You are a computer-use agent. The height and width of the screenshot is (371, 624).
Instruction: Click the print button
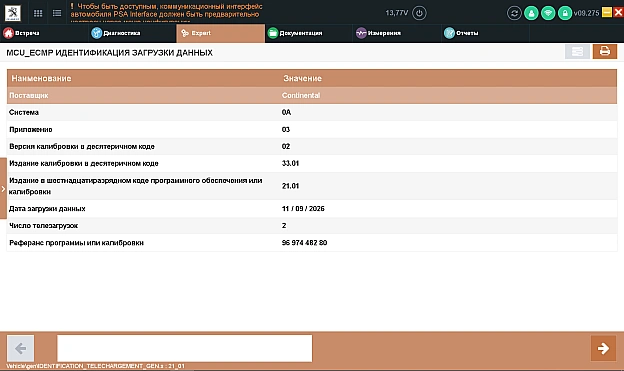coord(605,51)
